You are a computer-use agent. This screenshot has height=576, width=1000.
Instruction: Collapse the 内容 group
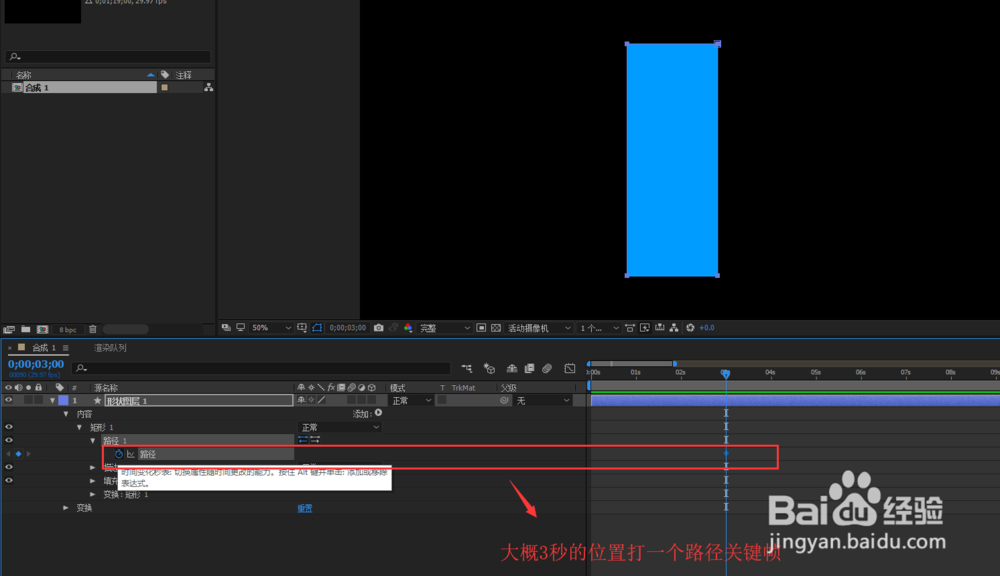point(66,414)
